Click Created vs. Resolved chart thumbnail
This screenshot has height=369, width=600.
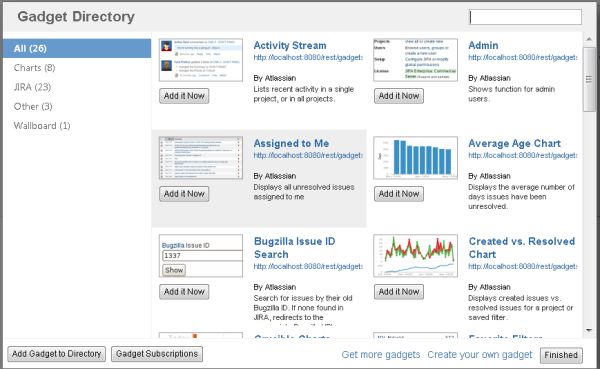point(416,256)
